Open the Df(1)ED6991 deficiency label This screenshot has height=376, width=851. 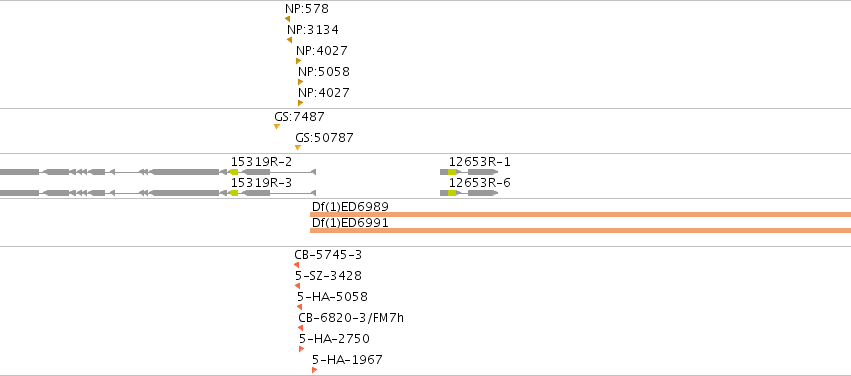(x=351, y=223)
